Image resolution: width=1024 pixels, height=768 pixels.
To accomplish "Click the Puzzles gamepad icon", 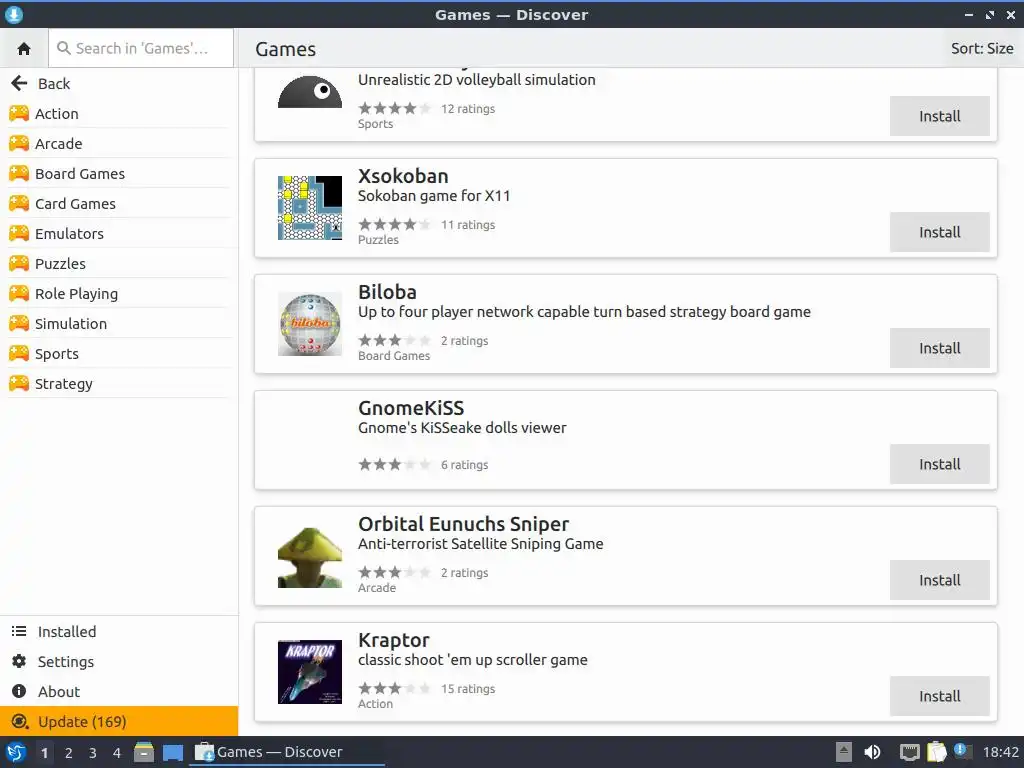I will click(19, 263).
